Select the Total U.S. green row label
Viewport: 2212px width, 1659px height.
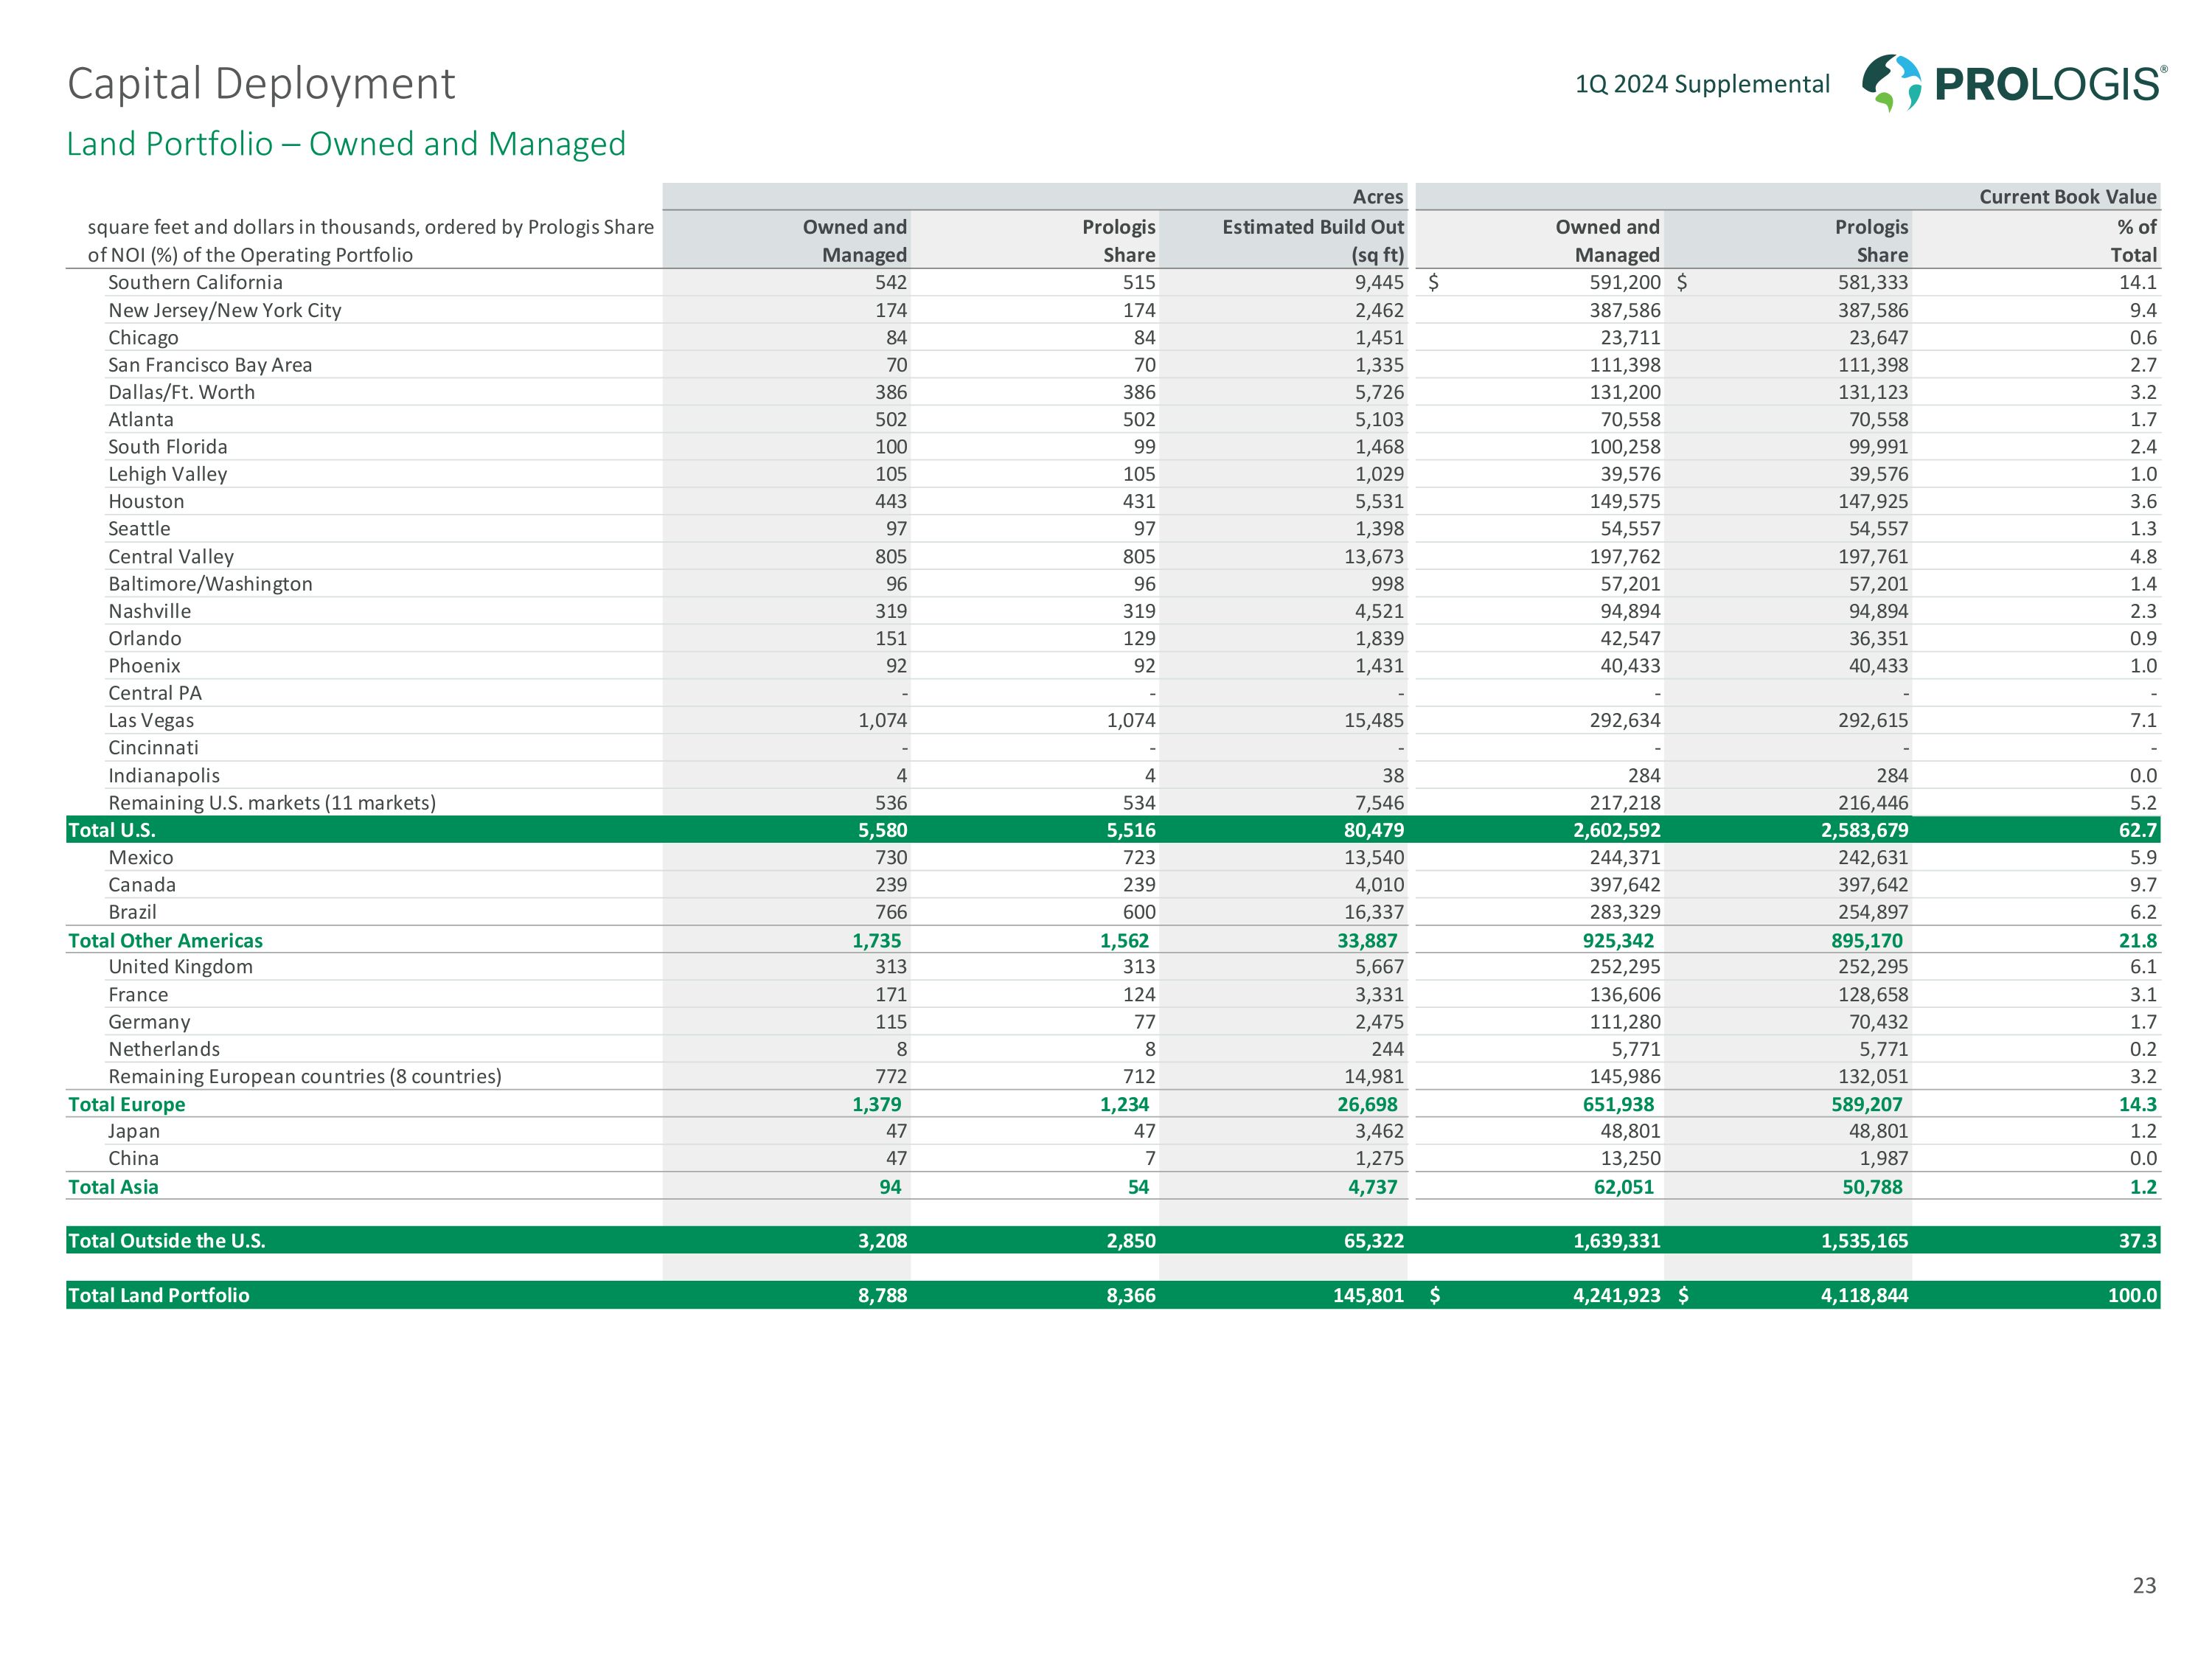[x=112, y=830]
